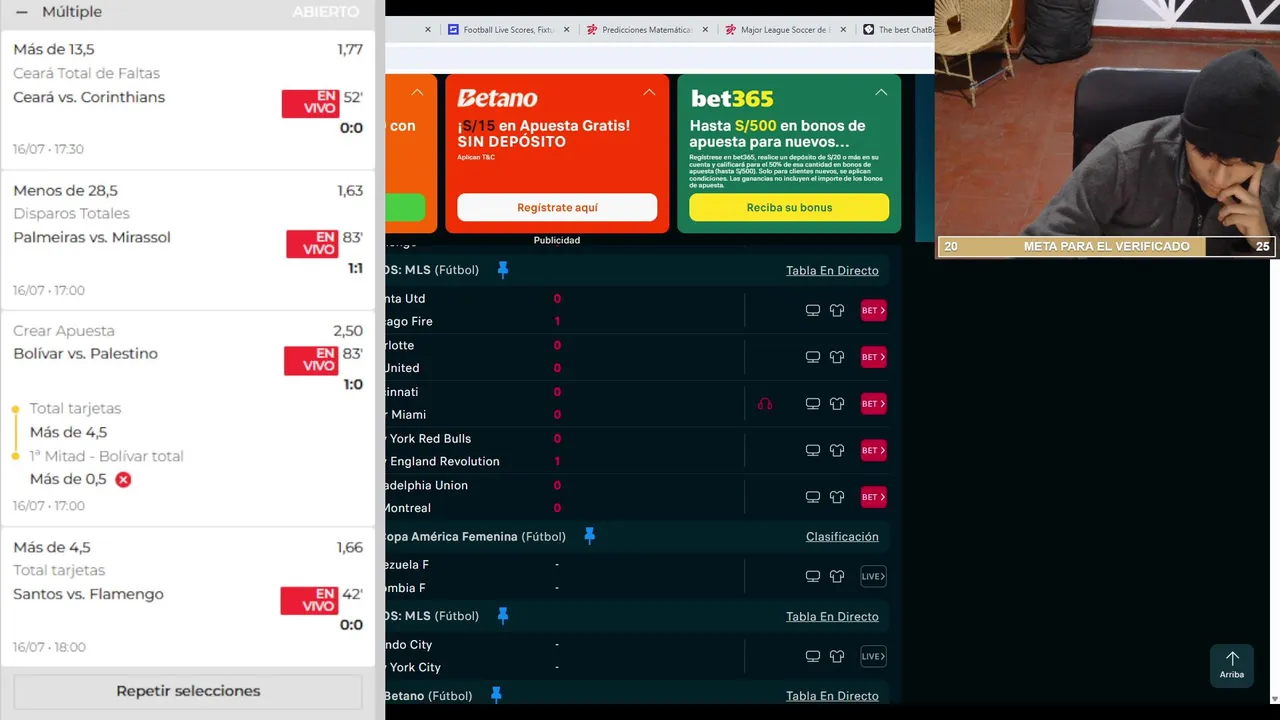
Task: Collapse the Betano ad banner chevron
Action: [x=649, y=92]
